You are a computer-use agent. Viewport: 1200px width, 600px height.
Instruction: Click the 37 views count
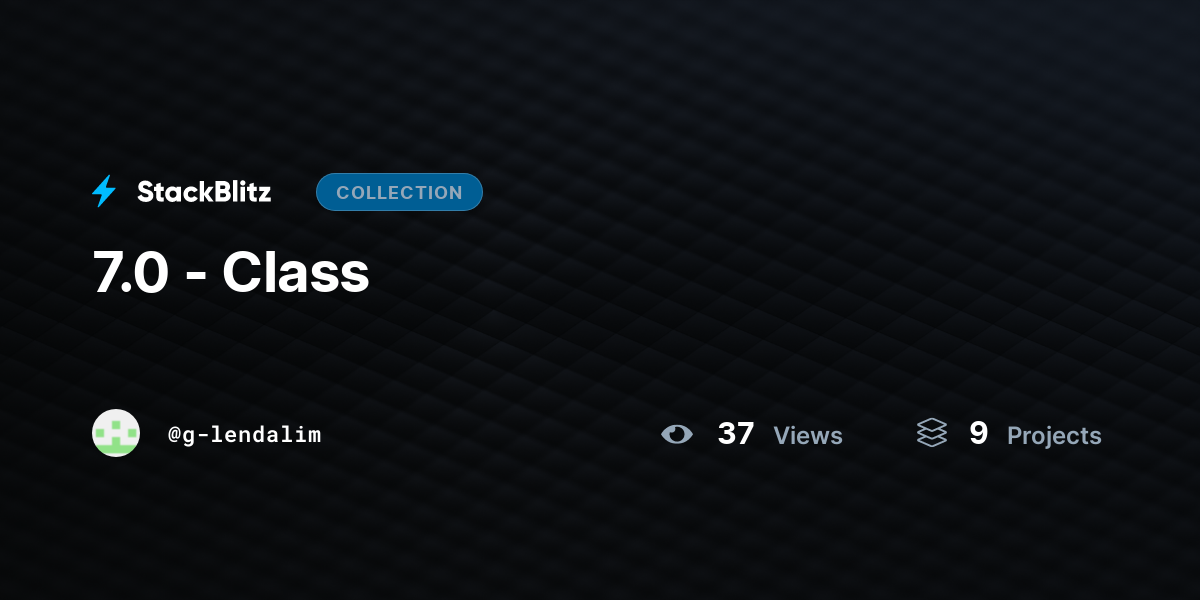pos(736,434)
